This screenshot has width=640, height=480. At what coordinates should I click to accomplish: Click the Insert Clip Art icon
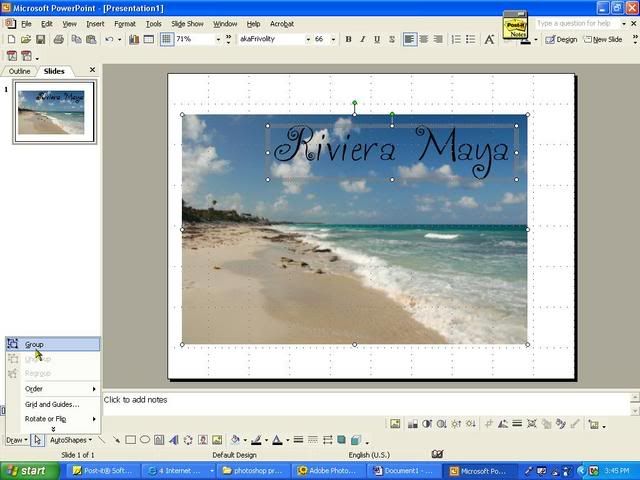(x=203, y=440)
